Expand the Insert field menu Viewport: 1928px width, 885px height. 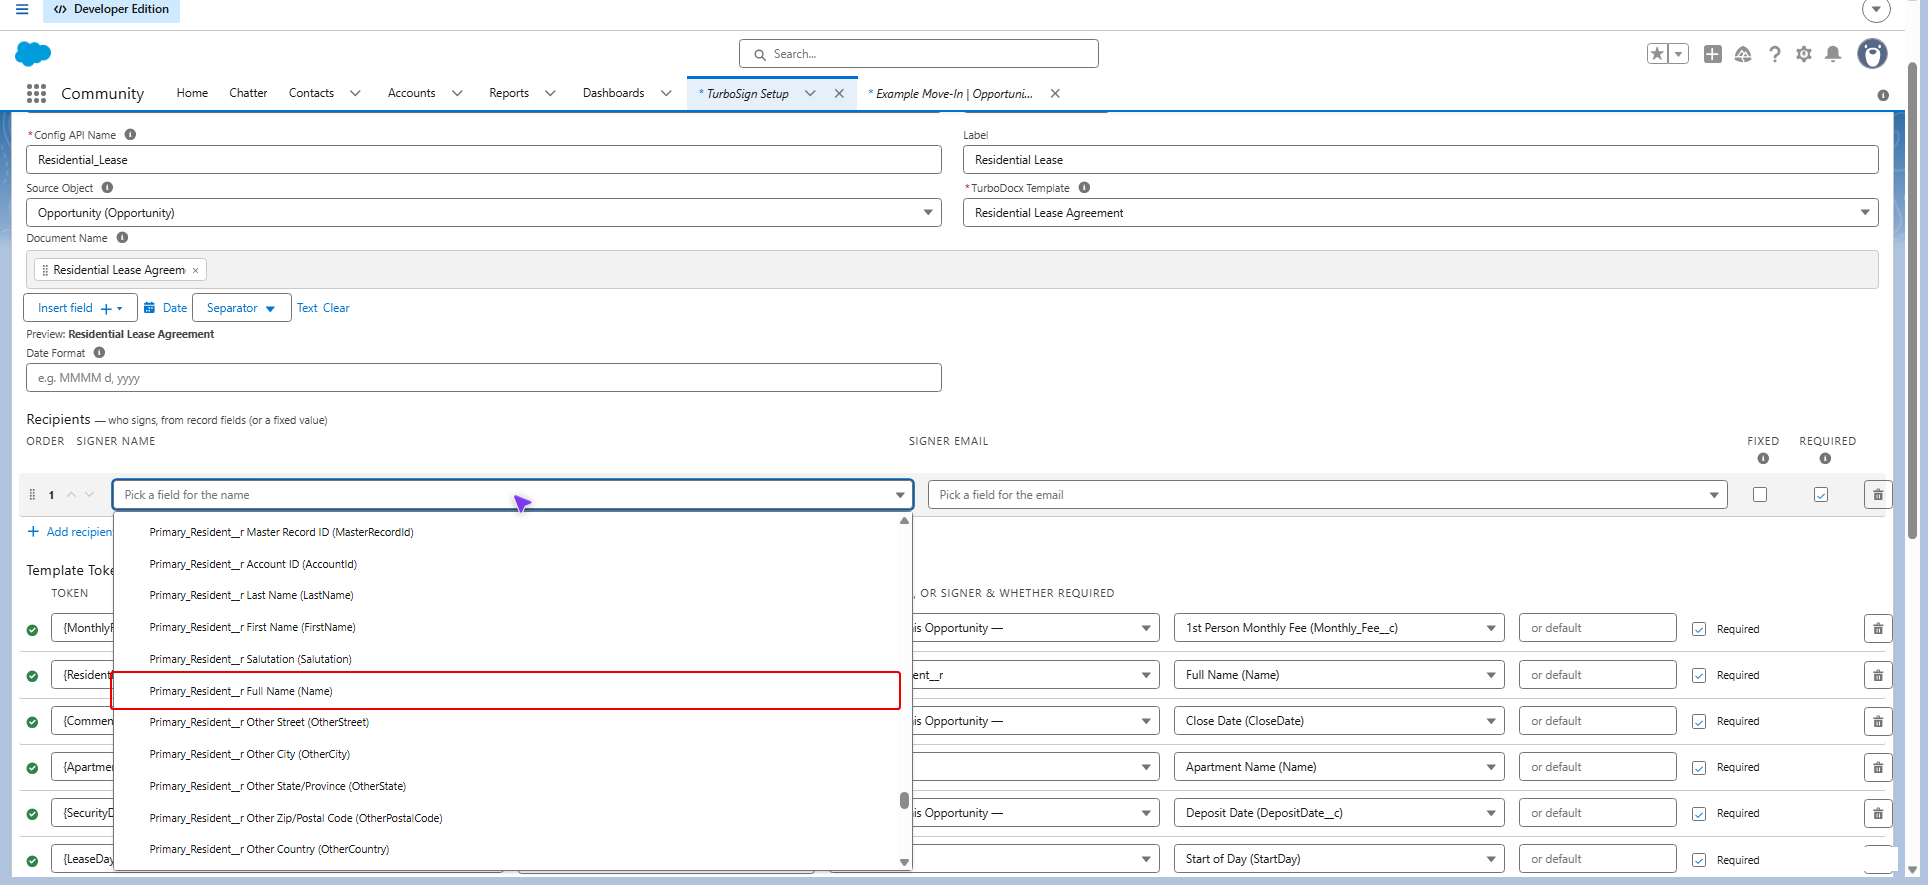point(80,308)
